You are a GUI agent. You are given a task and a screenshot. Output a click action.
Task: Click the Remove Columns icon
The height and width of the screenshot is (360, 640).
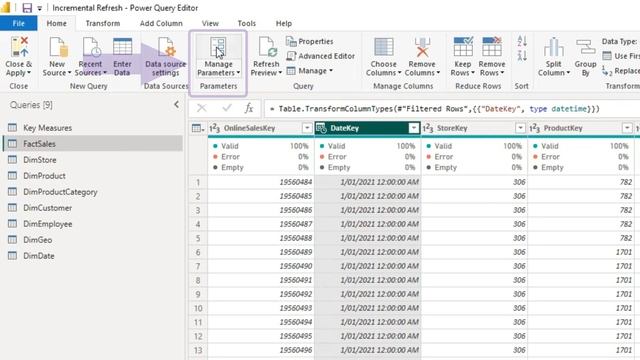click(x=422, y=47)
